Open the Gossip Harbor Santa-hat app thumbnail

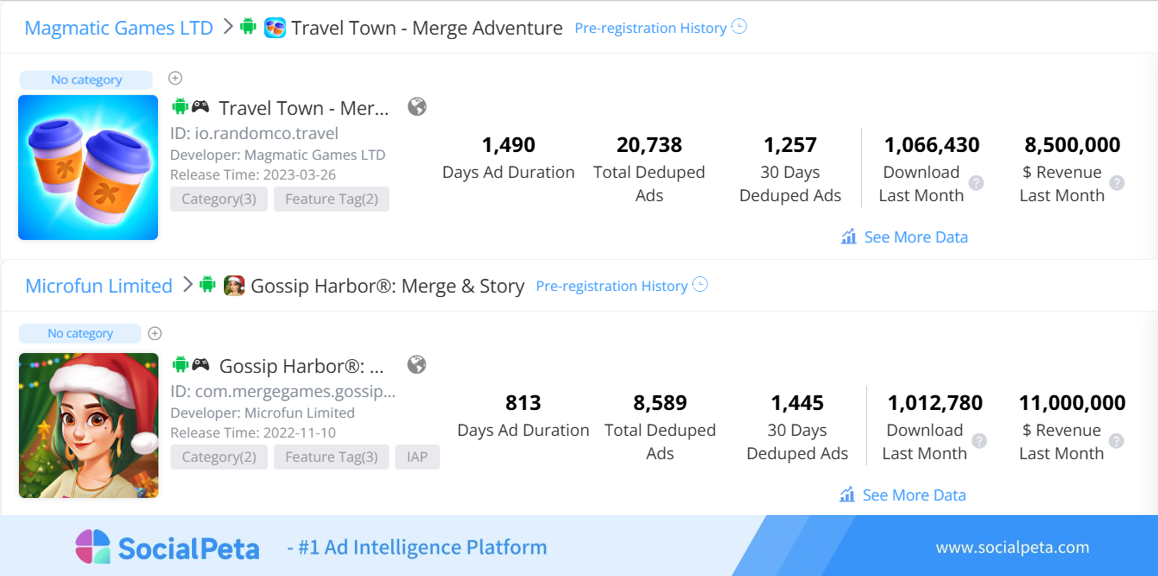click(88, 425)
